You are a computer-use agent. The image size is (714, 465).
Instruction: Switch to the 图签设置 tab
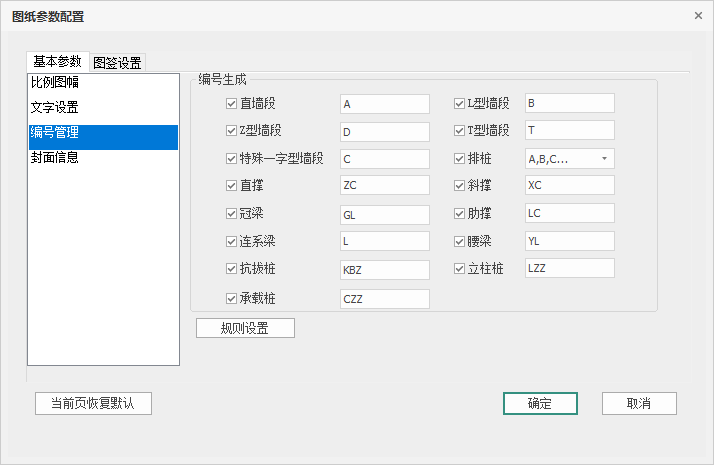click(117, 62)
